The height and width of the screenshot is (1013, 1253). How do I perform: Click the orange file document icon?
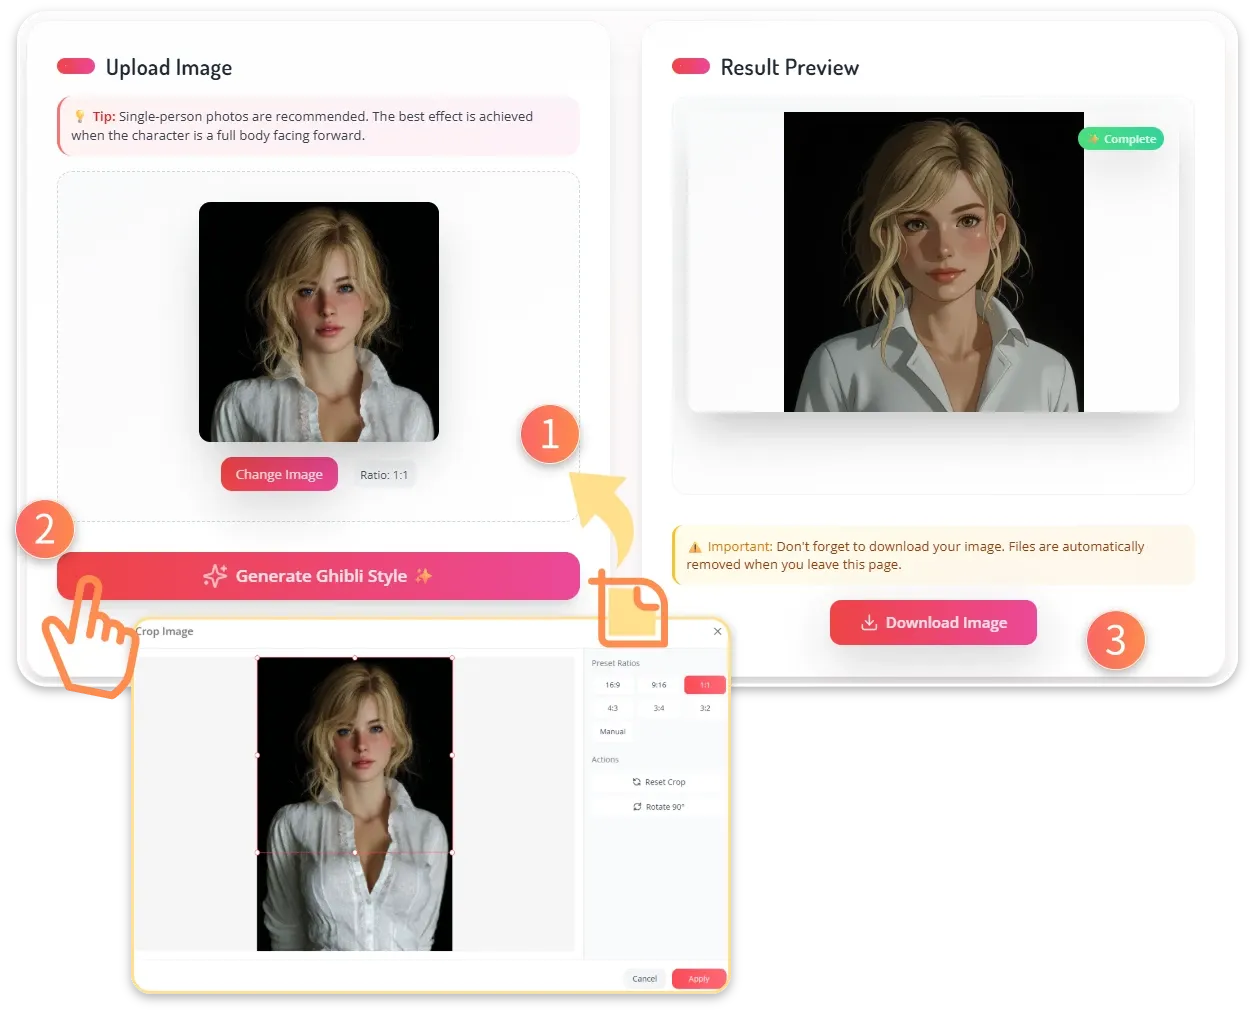[634, 610]
